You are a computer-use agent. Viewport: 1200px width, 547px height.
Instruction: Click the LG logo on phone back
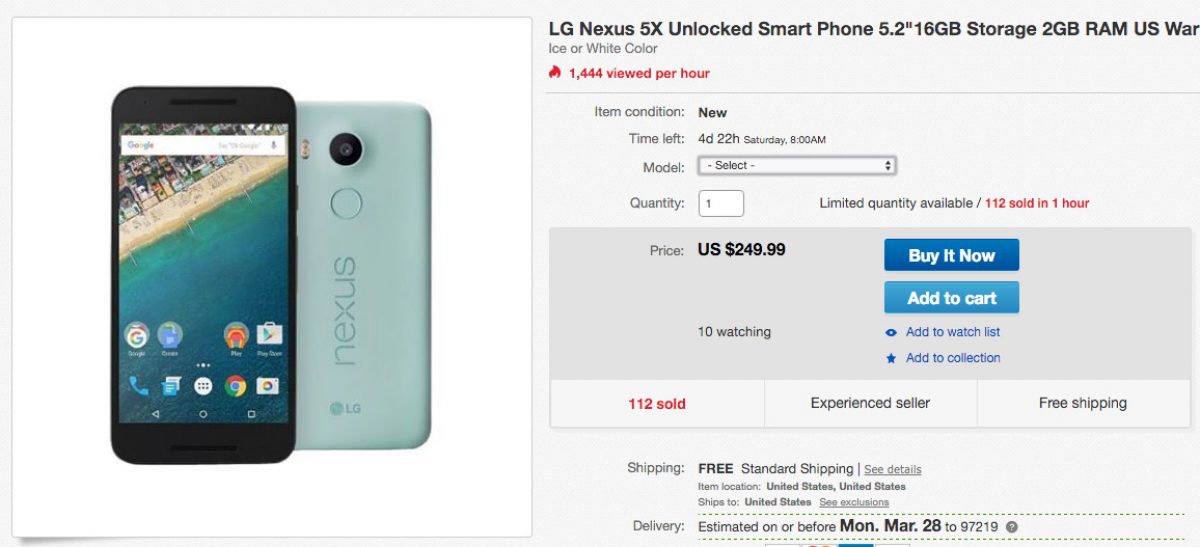click(x=345, y=406)
